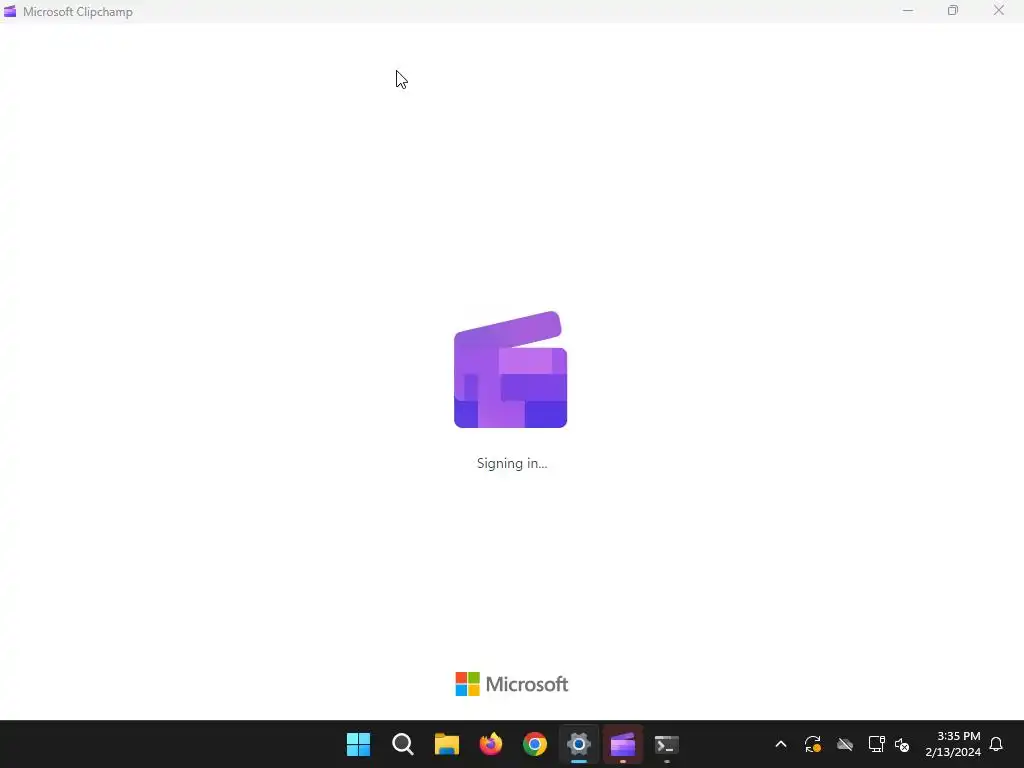Open network status tray icon
Screen dimensions: 1024x768
(x=876, y=744)
